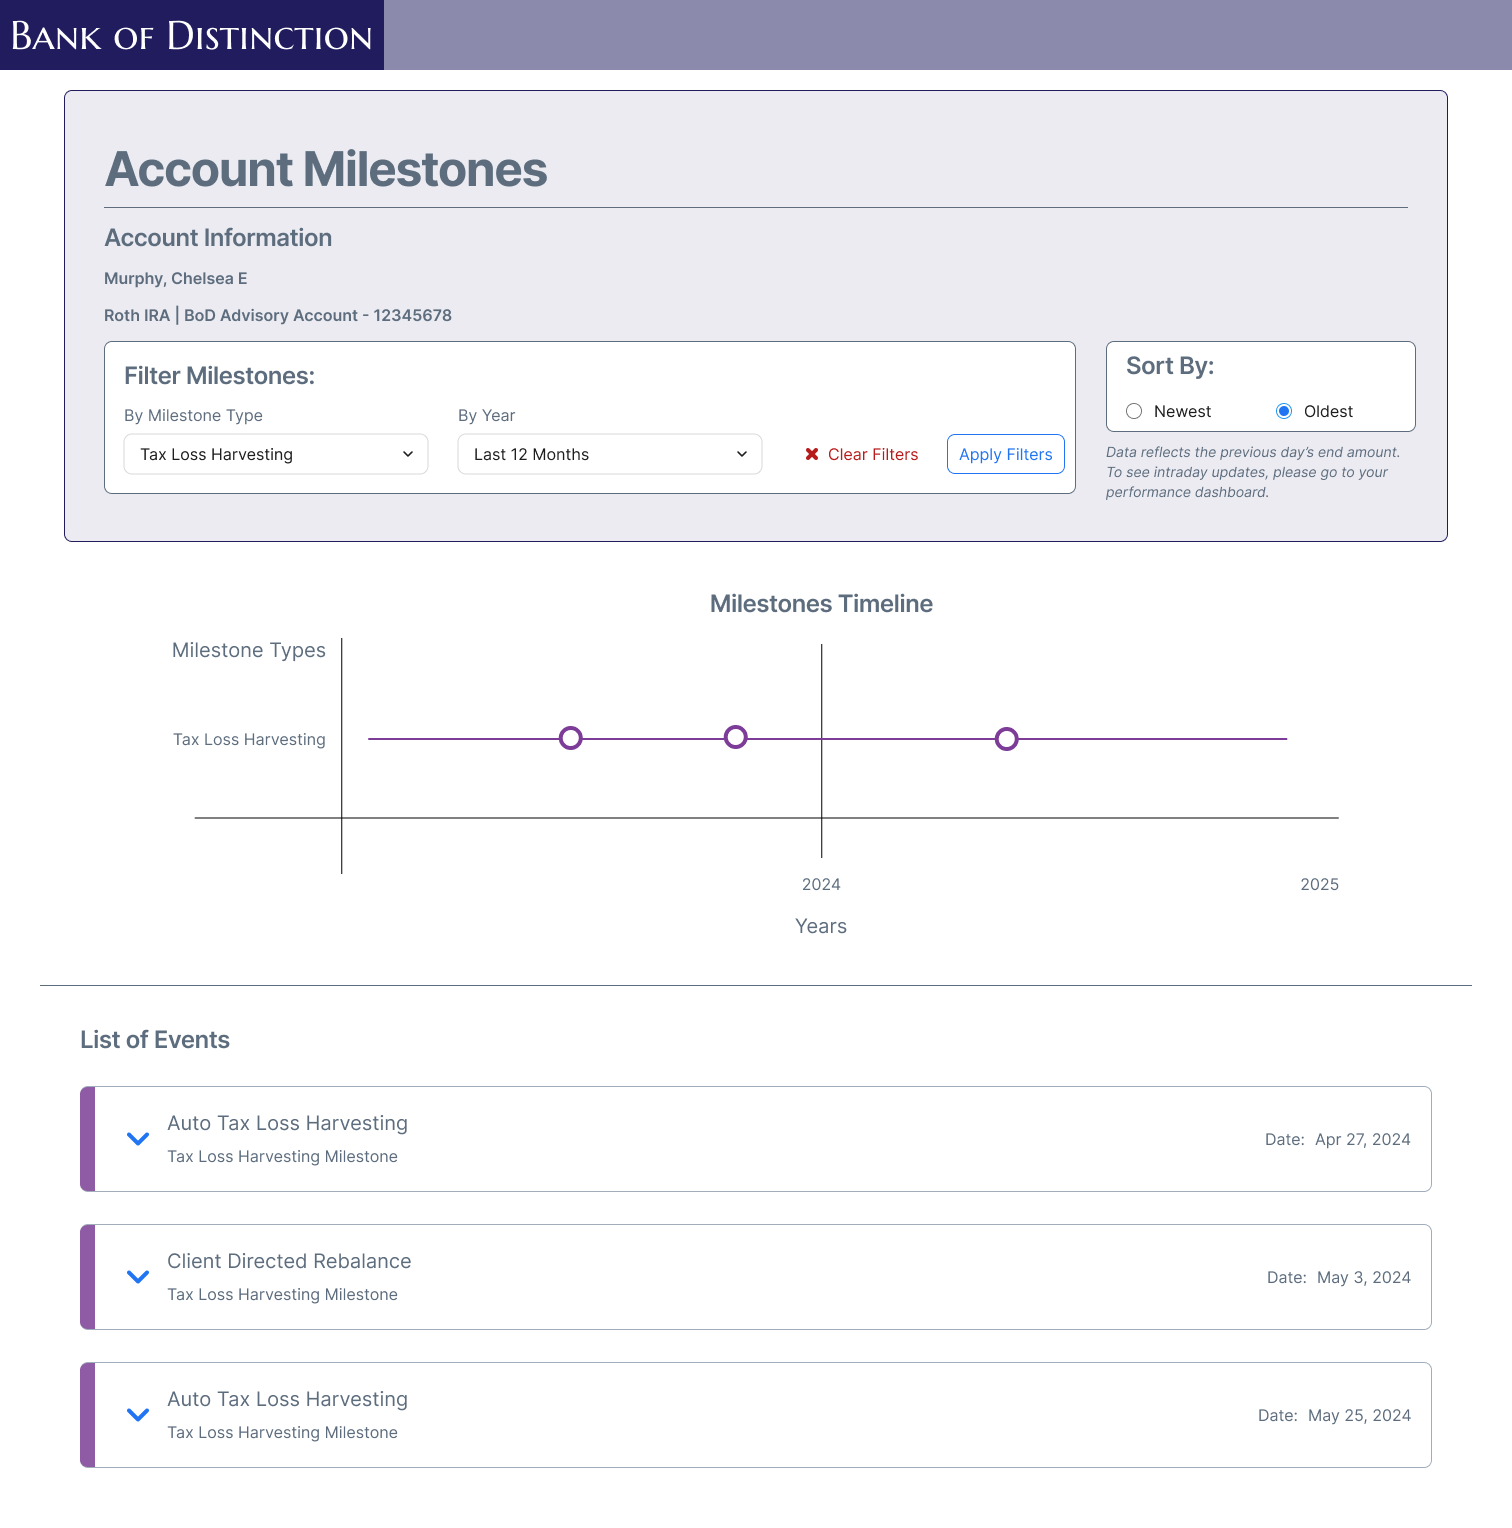Select the Newest sort radio button

click(1134, 411)
